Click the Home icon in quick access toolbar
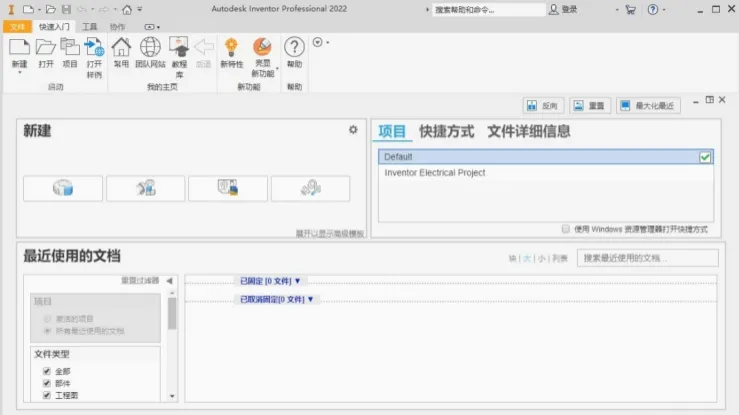739x415 pixels. pyautogui.click(x=127, y=9)
